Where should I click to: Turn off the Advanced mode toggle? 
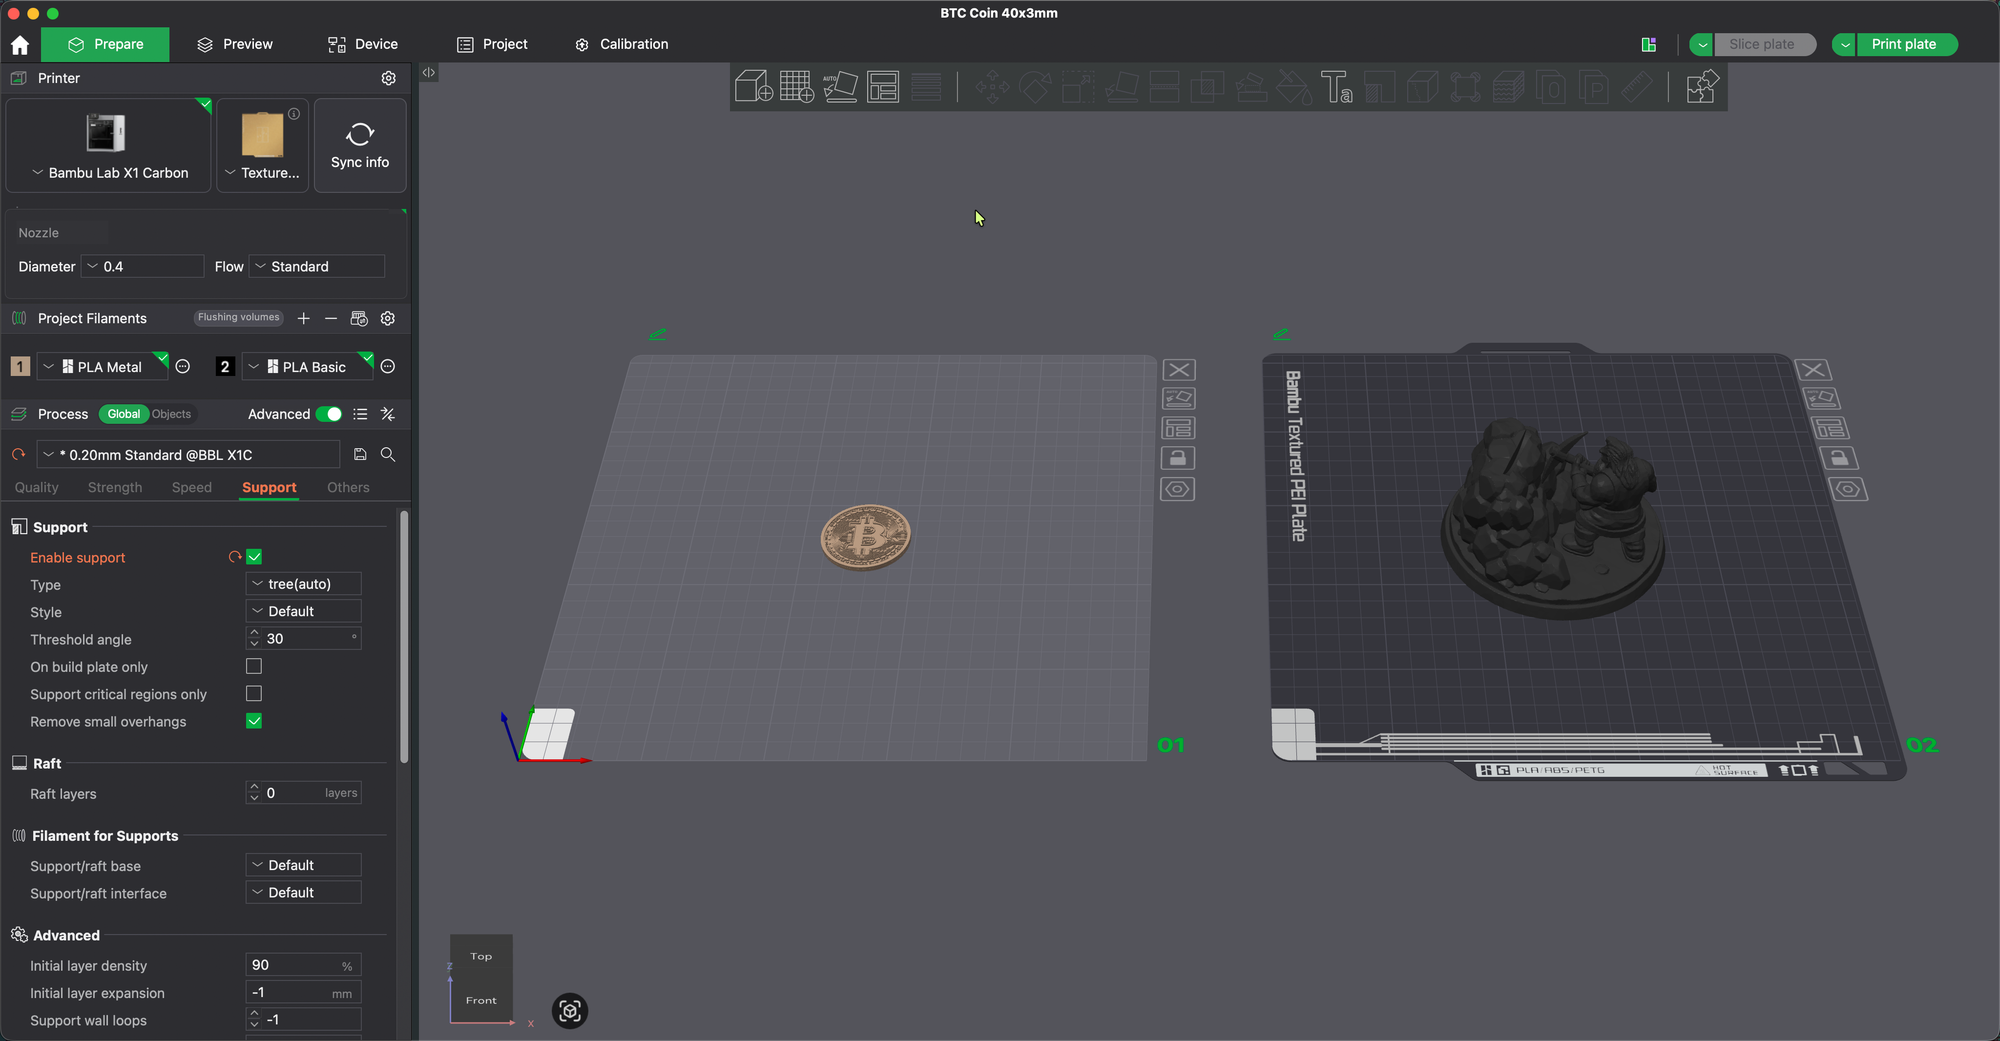(x=329, y=414)
